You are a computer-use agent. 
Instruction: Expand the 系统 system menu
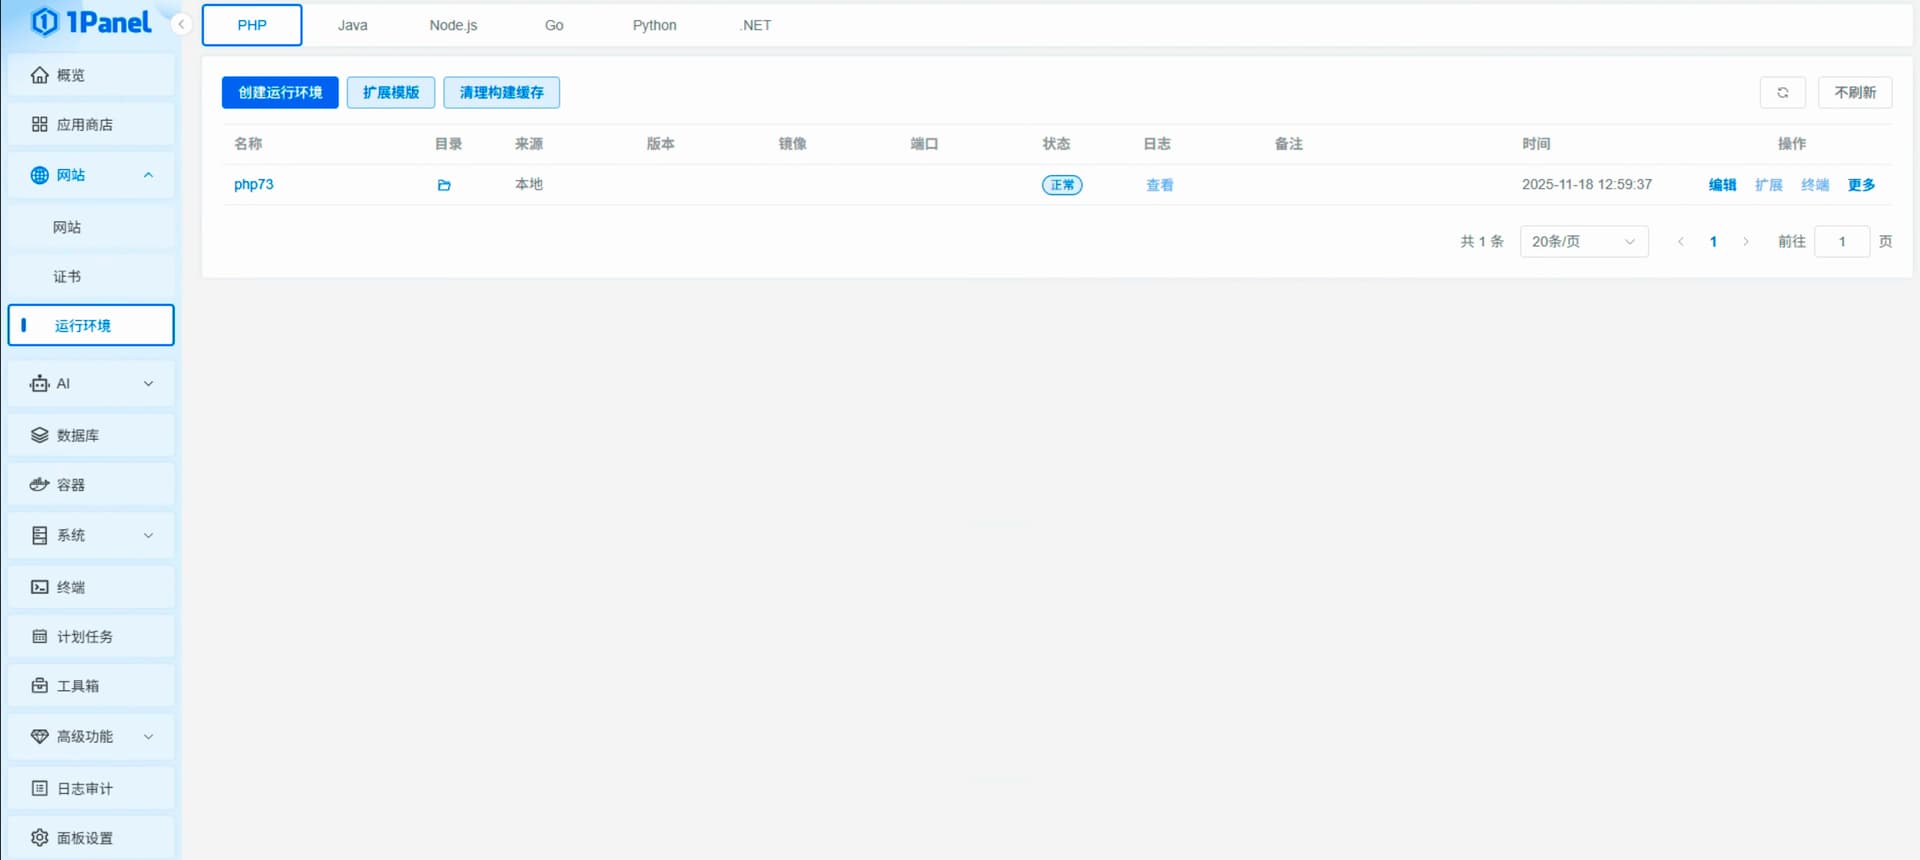coord(90,536)
